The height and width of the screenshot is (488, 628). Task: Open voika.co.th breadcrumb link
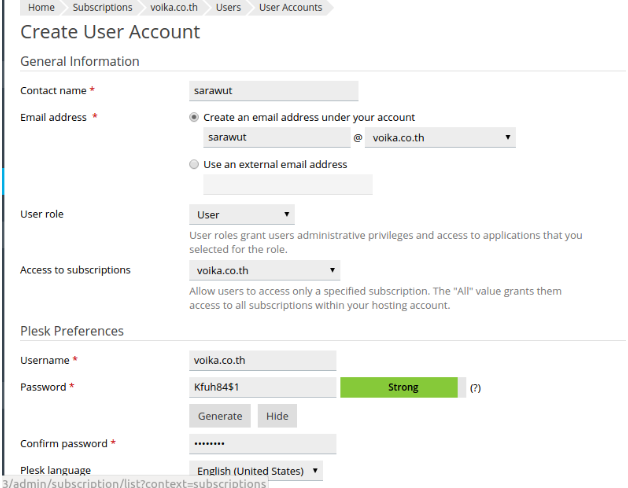[173, 7]
